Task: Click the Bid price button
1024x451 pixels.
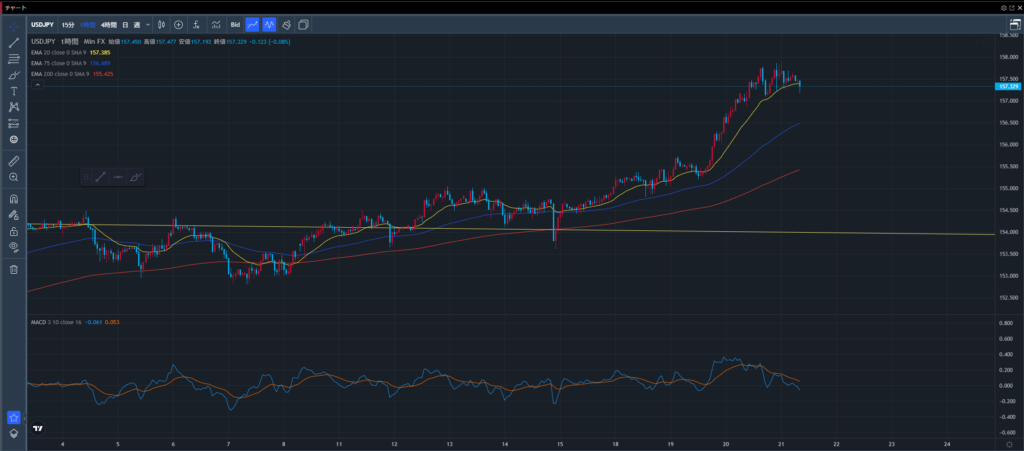Action: [235, 23]
